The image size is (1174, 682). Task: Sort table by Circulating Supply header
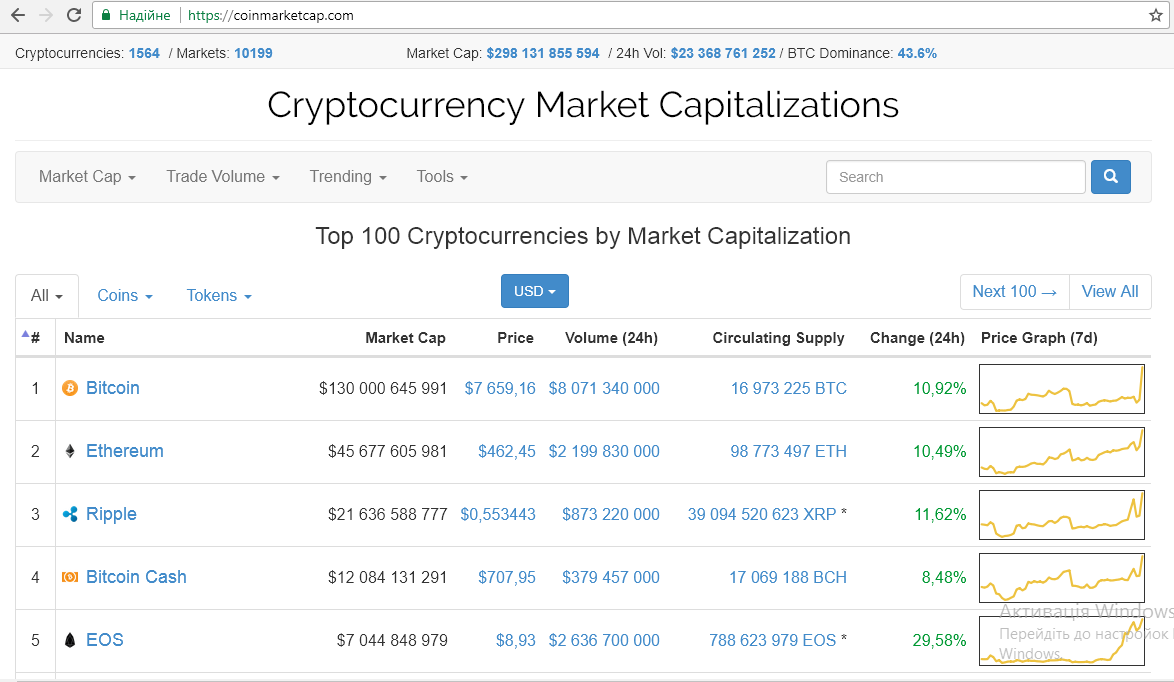coord(778,338)
